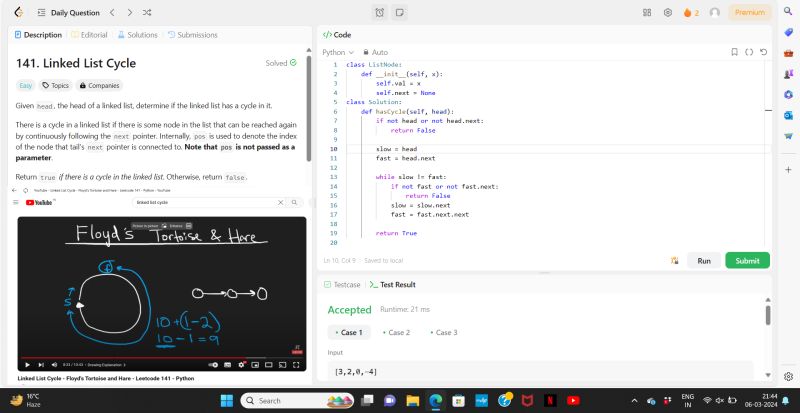Open the Edge sidebar shopping tag icon
Viewport: 800px width, 413px height.
pyautogui.click(x=788, y=32)
